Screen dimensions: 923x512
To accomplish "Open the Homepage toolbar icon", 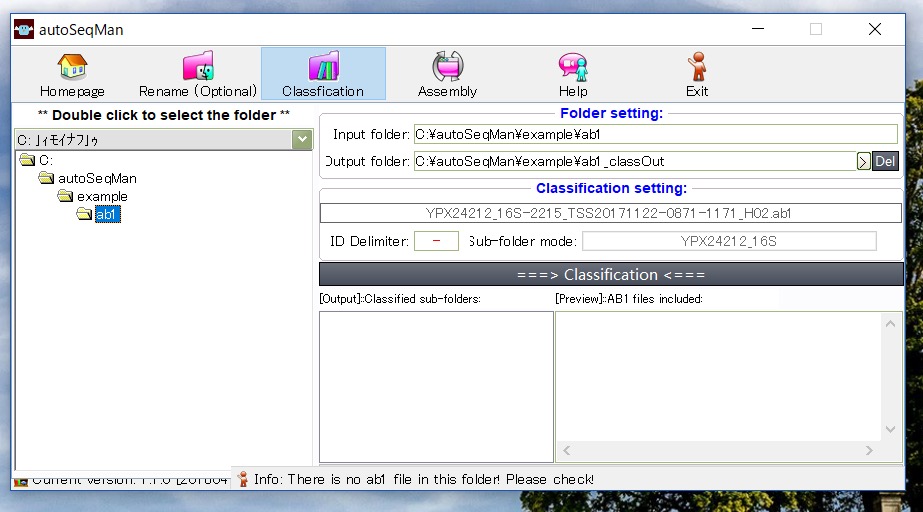I will tap(72, 74).
